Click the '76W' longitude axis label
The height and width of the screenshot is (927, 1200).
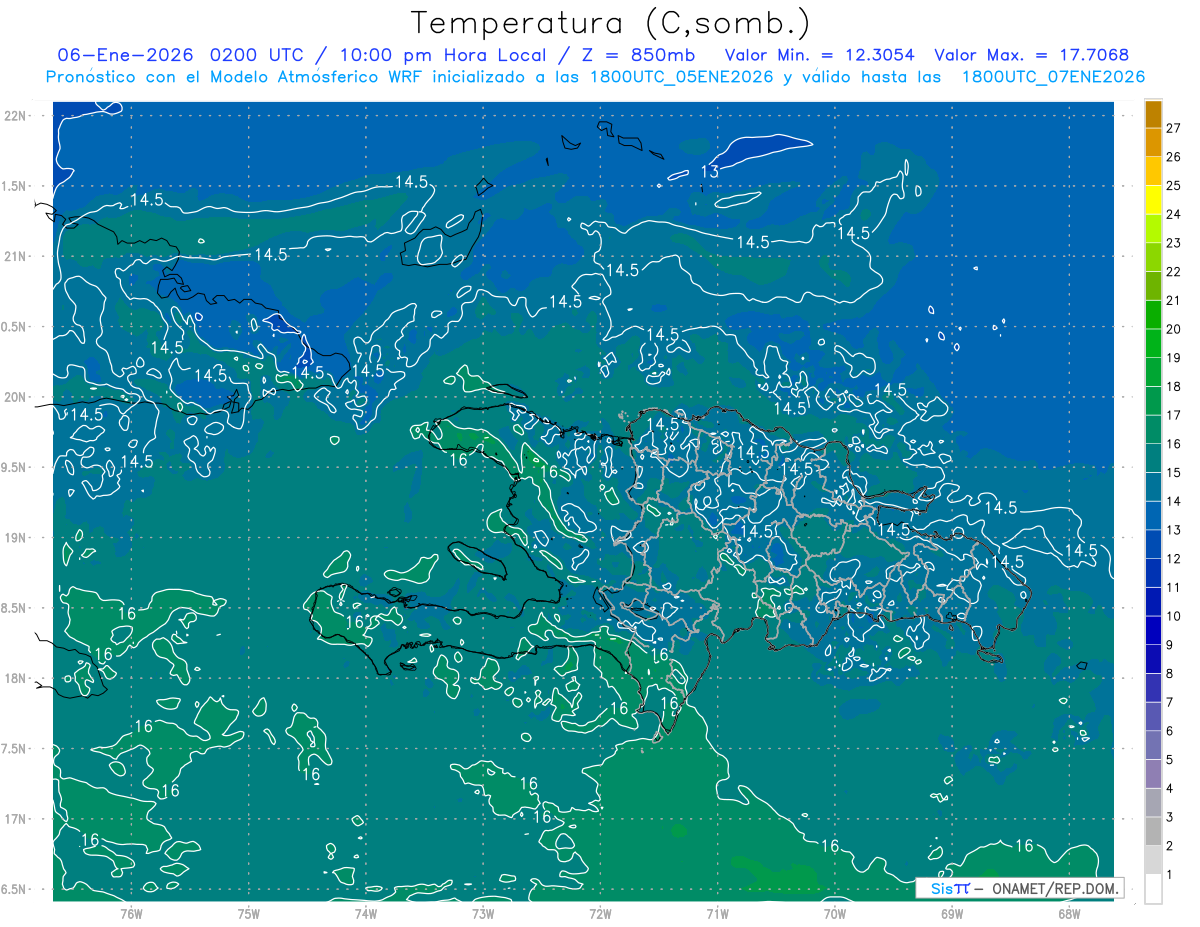click(x=131, y=913)
